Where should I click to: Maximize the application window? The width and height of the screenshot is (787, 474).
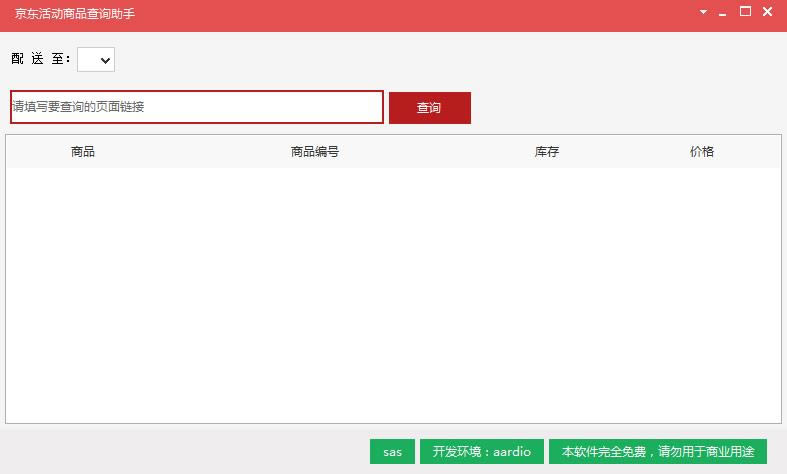pyautogui.click(x=745, y=11)
